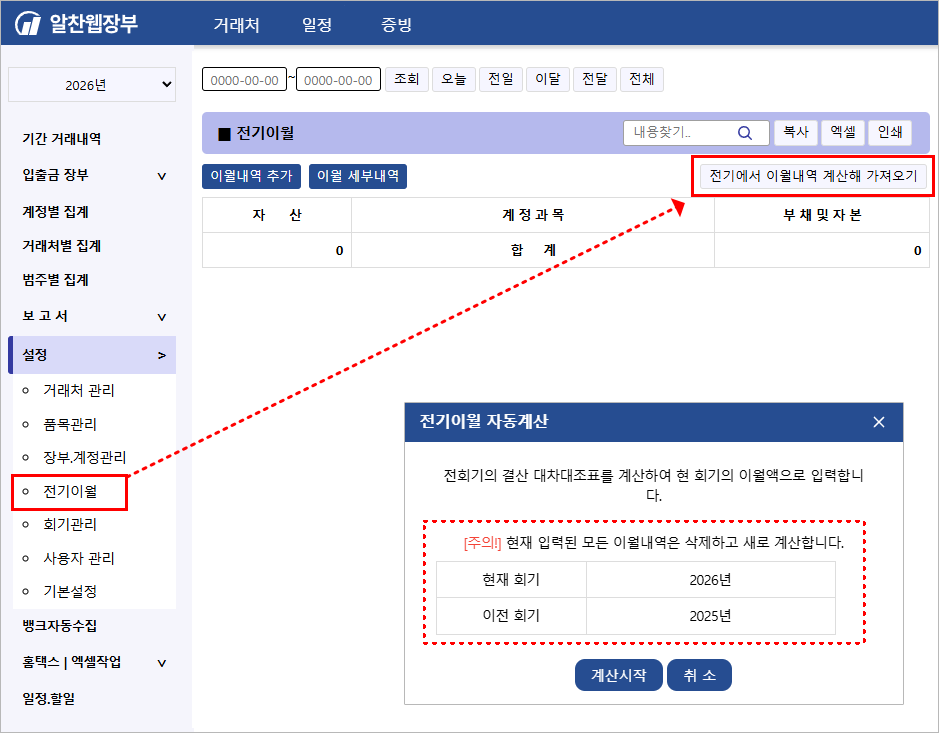Select 전기이월 submenu

coord(70,492)
